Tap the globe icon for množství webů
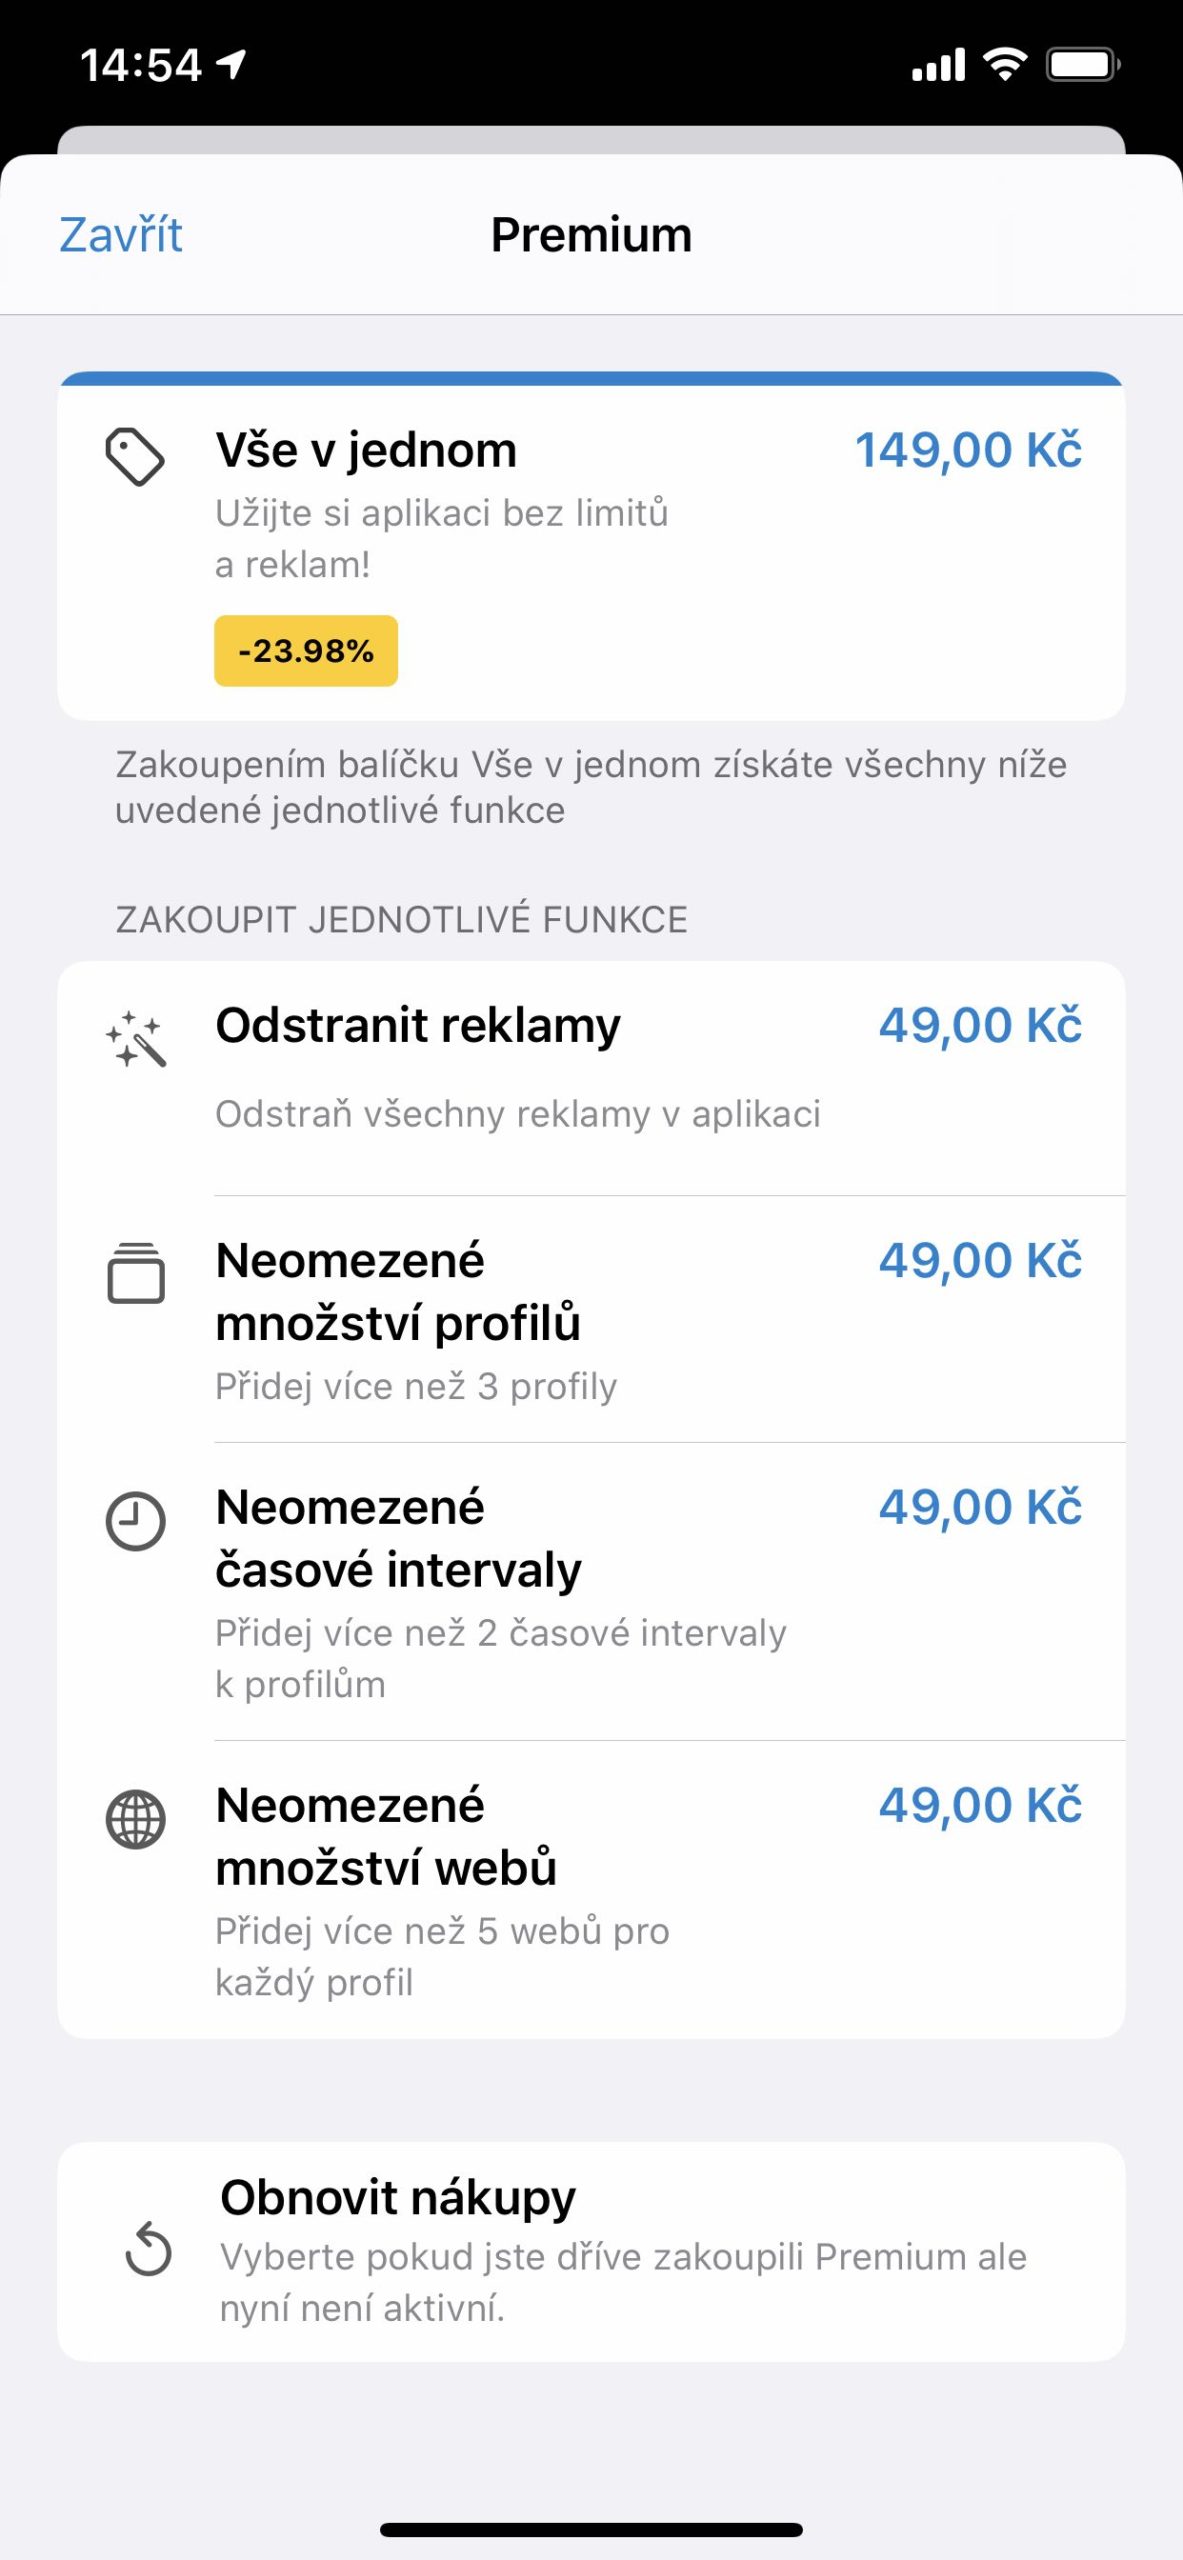Viewport: 1183px width, 2560px height. click(136, 1819)
